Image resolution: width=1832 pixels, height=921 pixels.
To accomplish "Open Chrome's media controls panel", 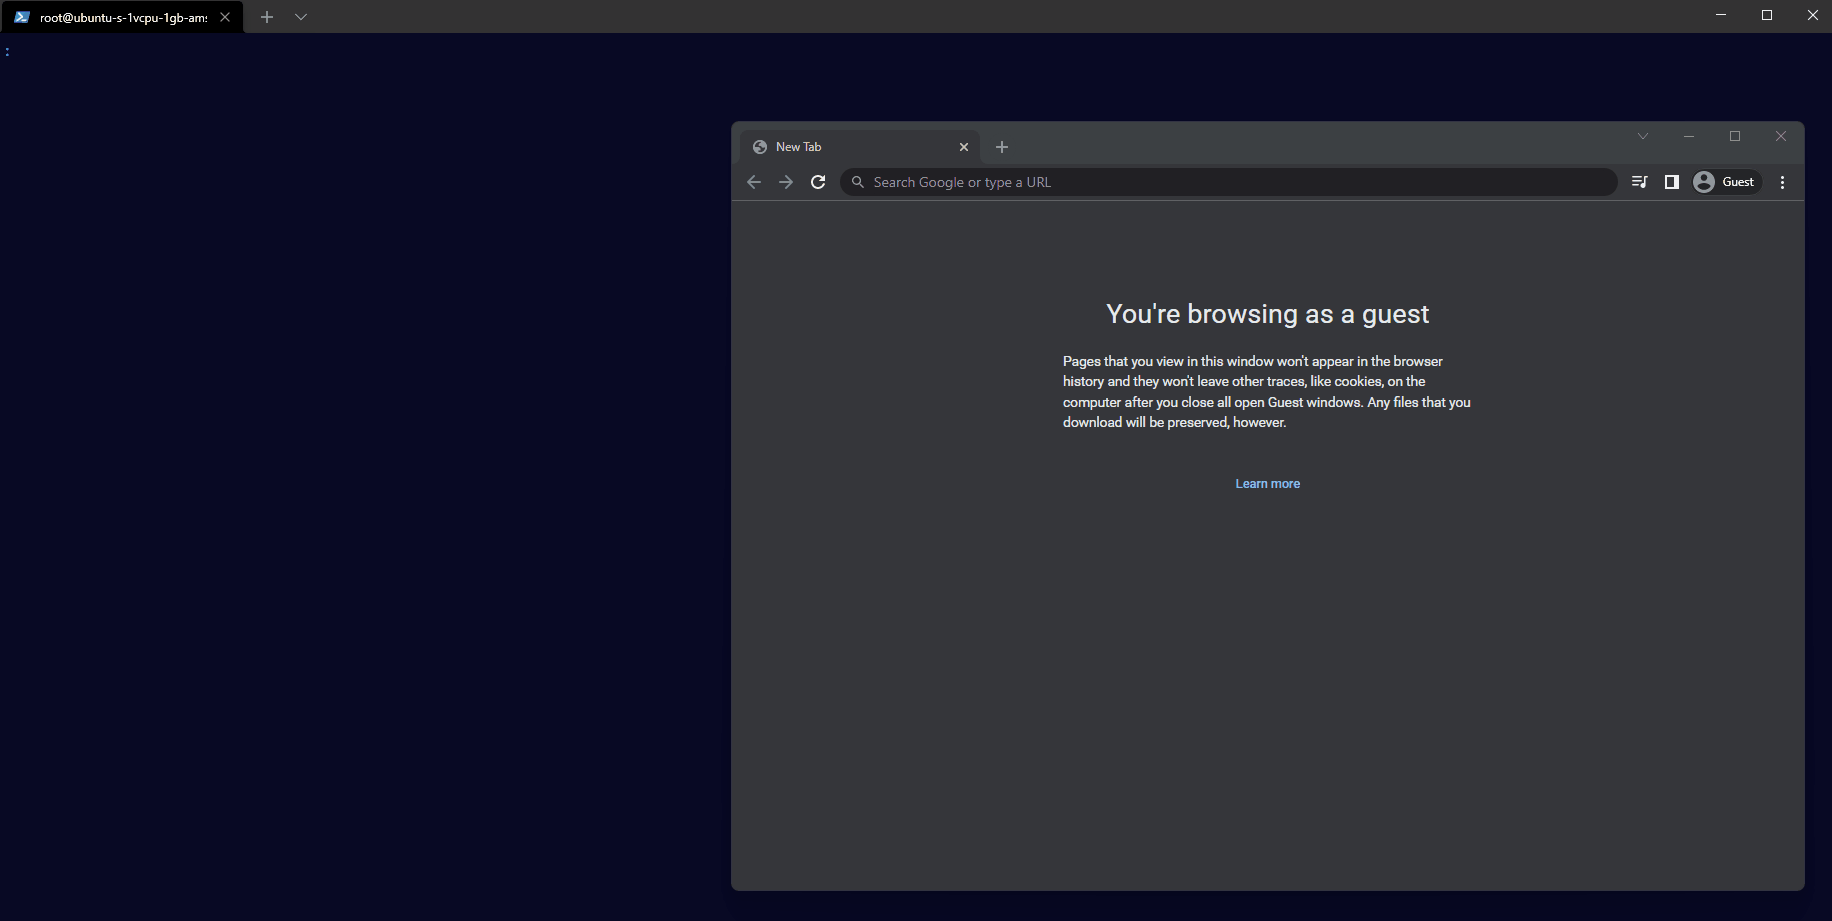I will [1640, 181].
